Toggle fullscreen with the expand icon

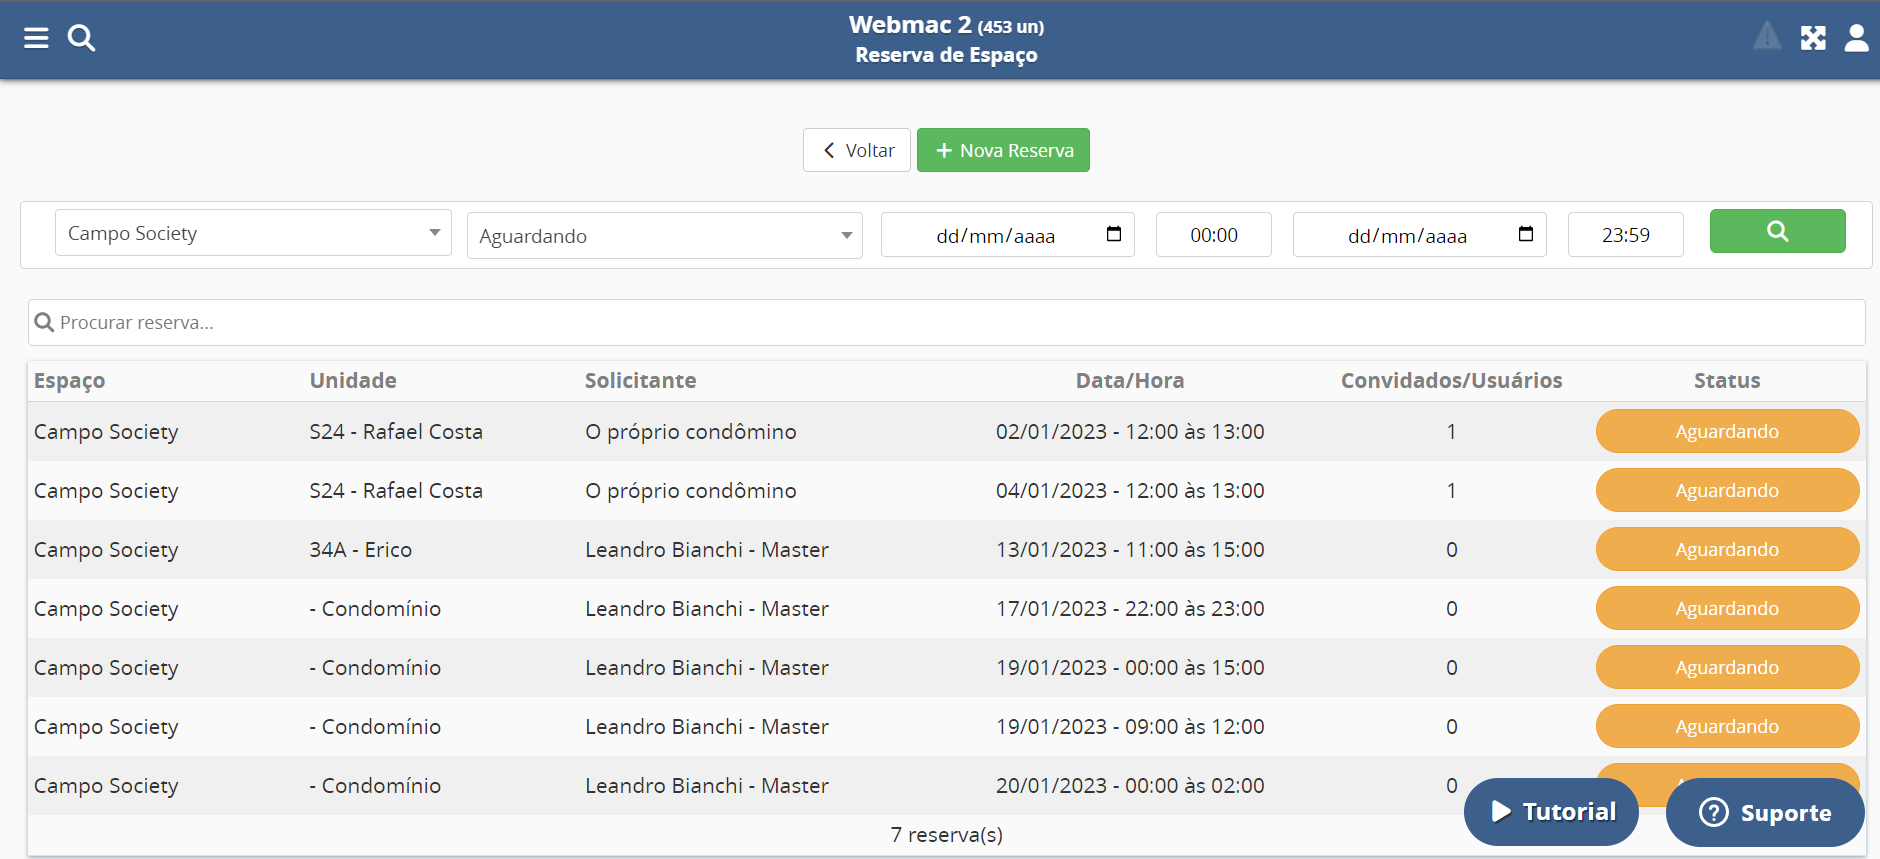pyautogui.click(x=1813, y=38)
